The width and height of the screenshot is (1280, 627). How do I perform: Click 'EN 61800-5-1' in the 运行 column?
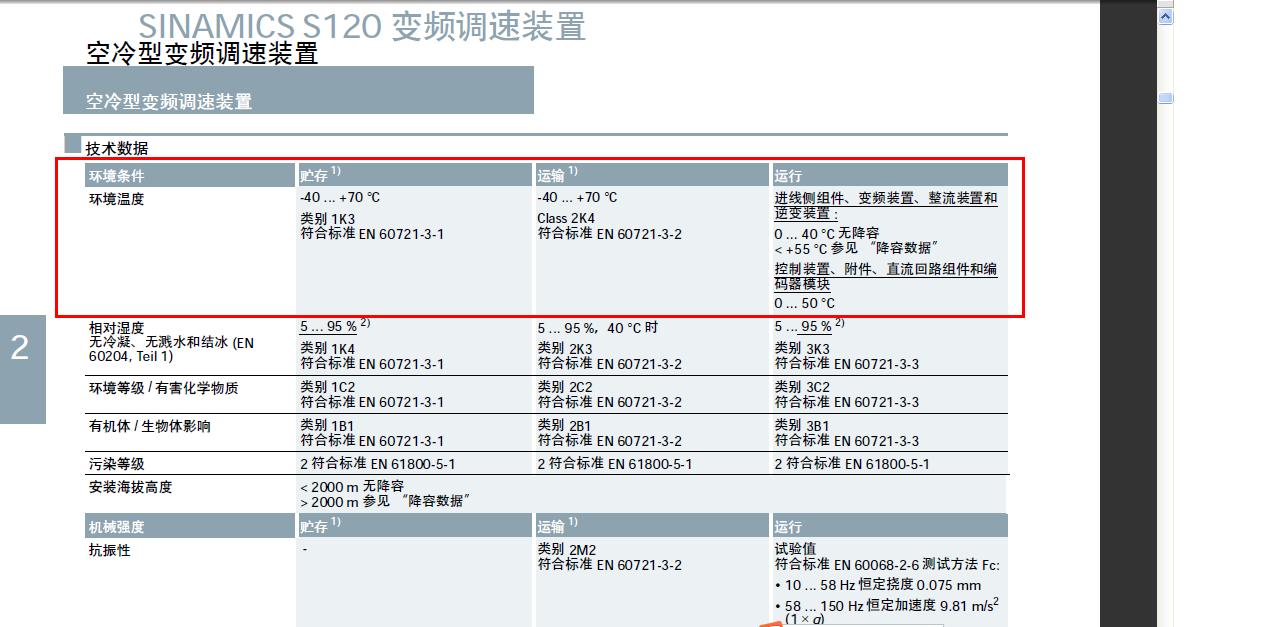887,464
